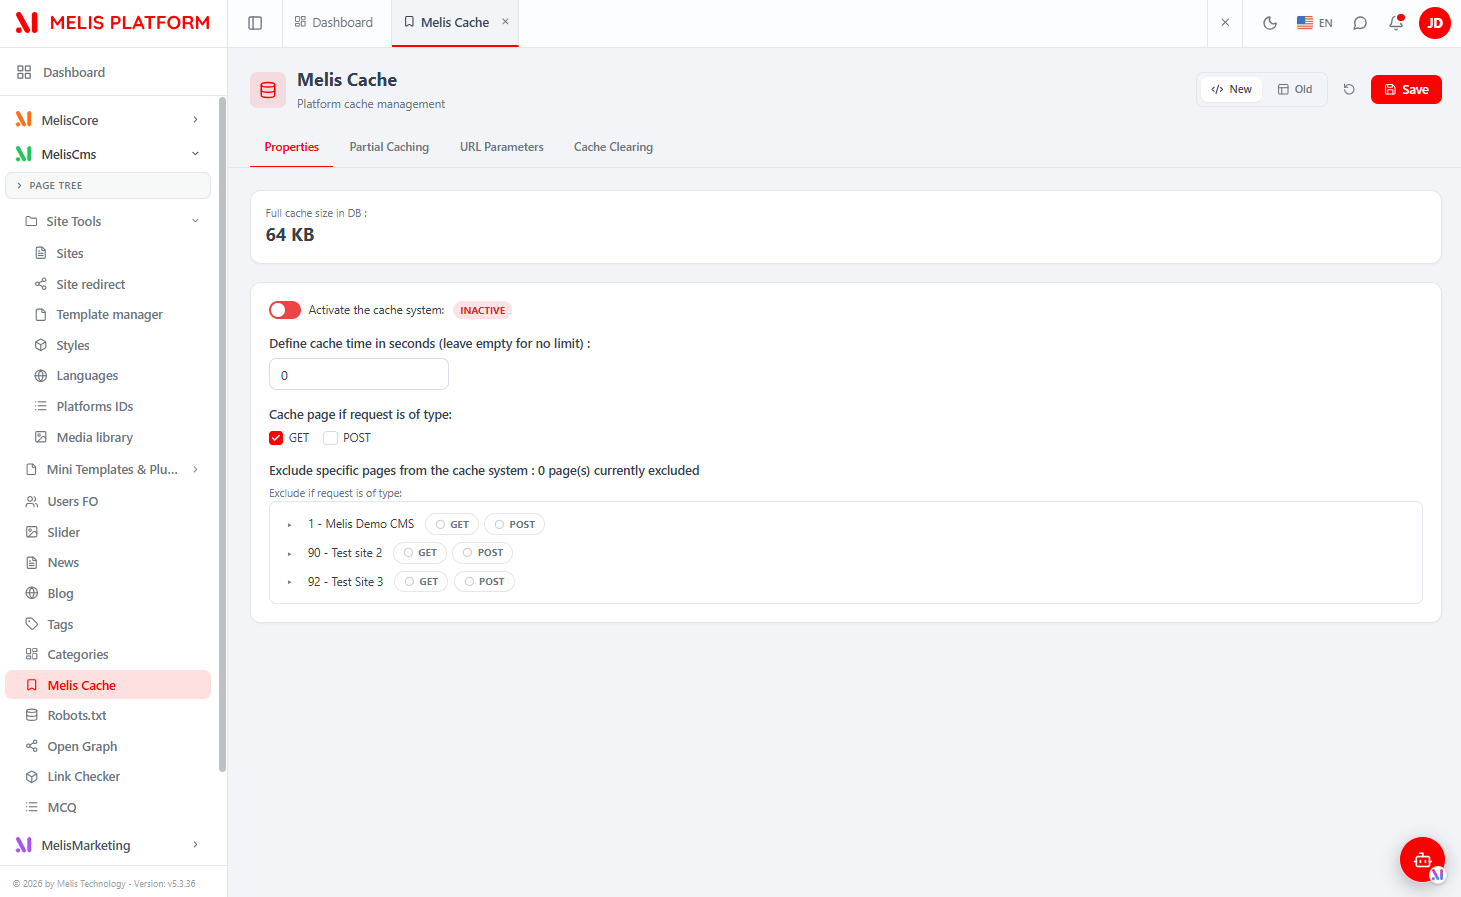Image resolution: width=1461 pixels, height=897 pixels.
Task: Select GET for 90 - Test site 2
Action: click(420, 553)
